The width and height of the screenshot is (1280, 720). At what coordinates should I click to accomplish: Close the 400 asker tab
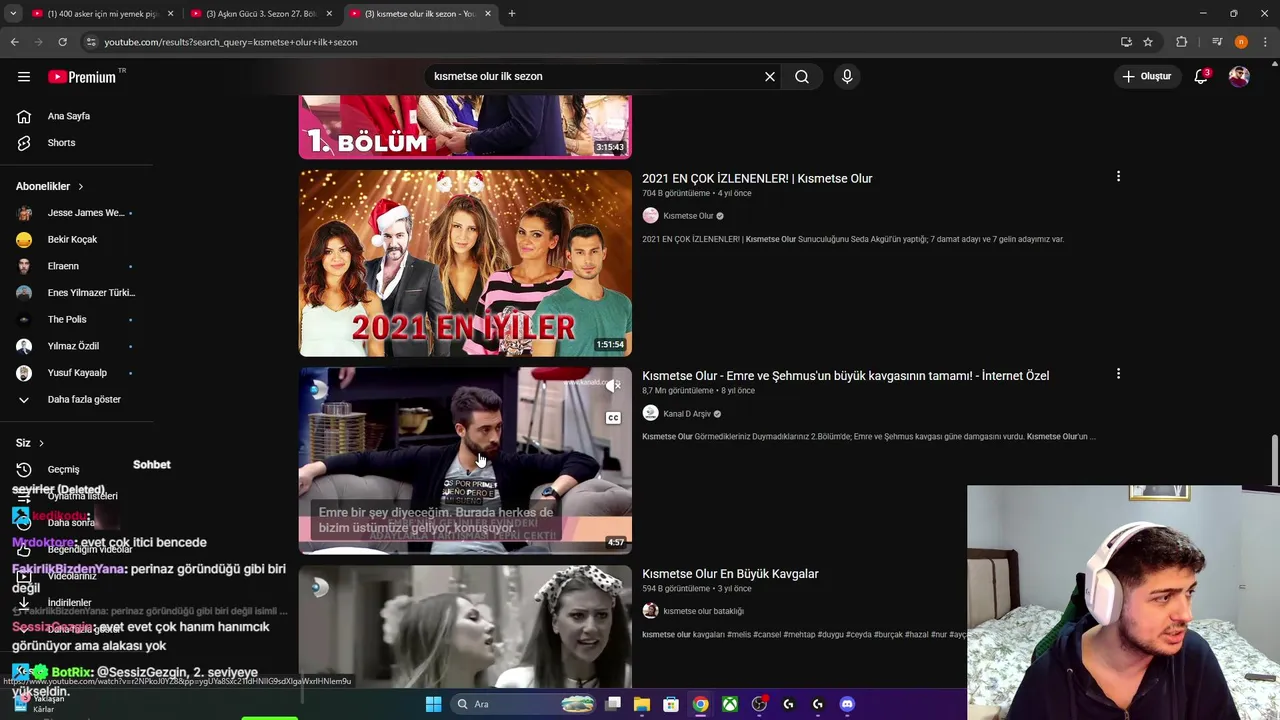pos(170,14)
